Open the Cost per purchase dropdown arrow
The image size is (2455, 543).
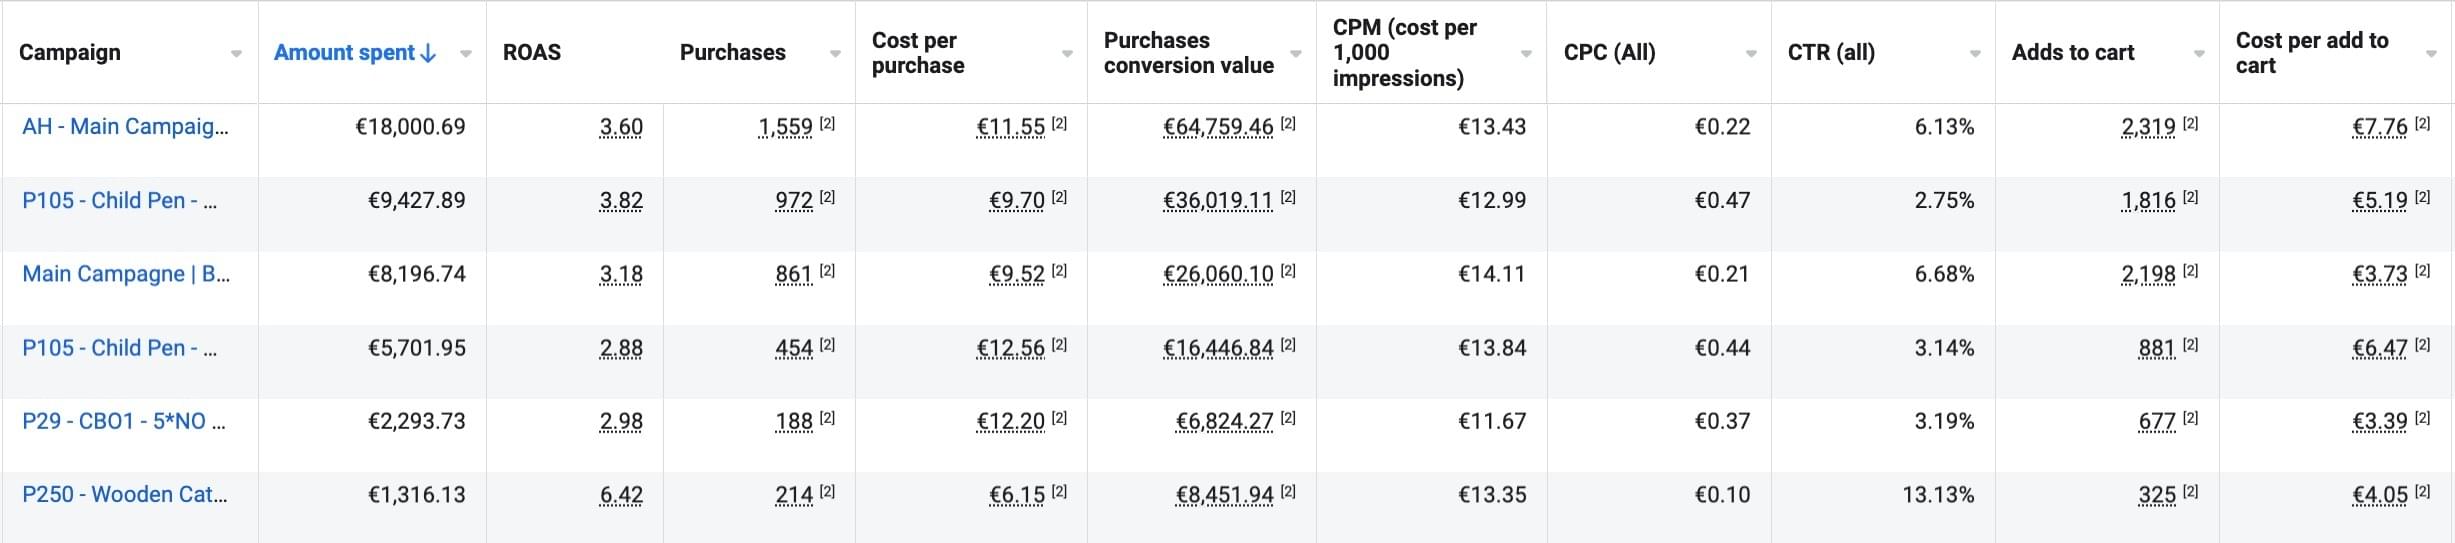coord(1067,54)
